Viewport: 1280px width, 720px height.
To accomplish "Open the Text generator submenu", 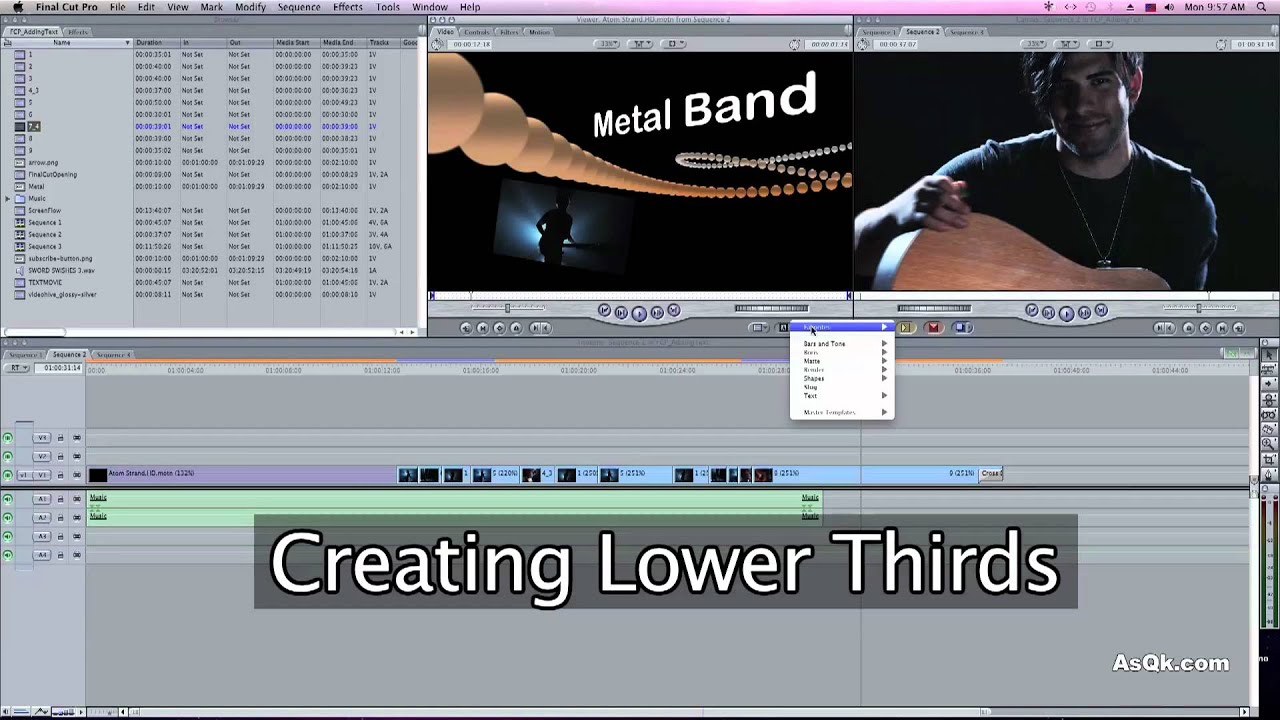I will (841, 396).
